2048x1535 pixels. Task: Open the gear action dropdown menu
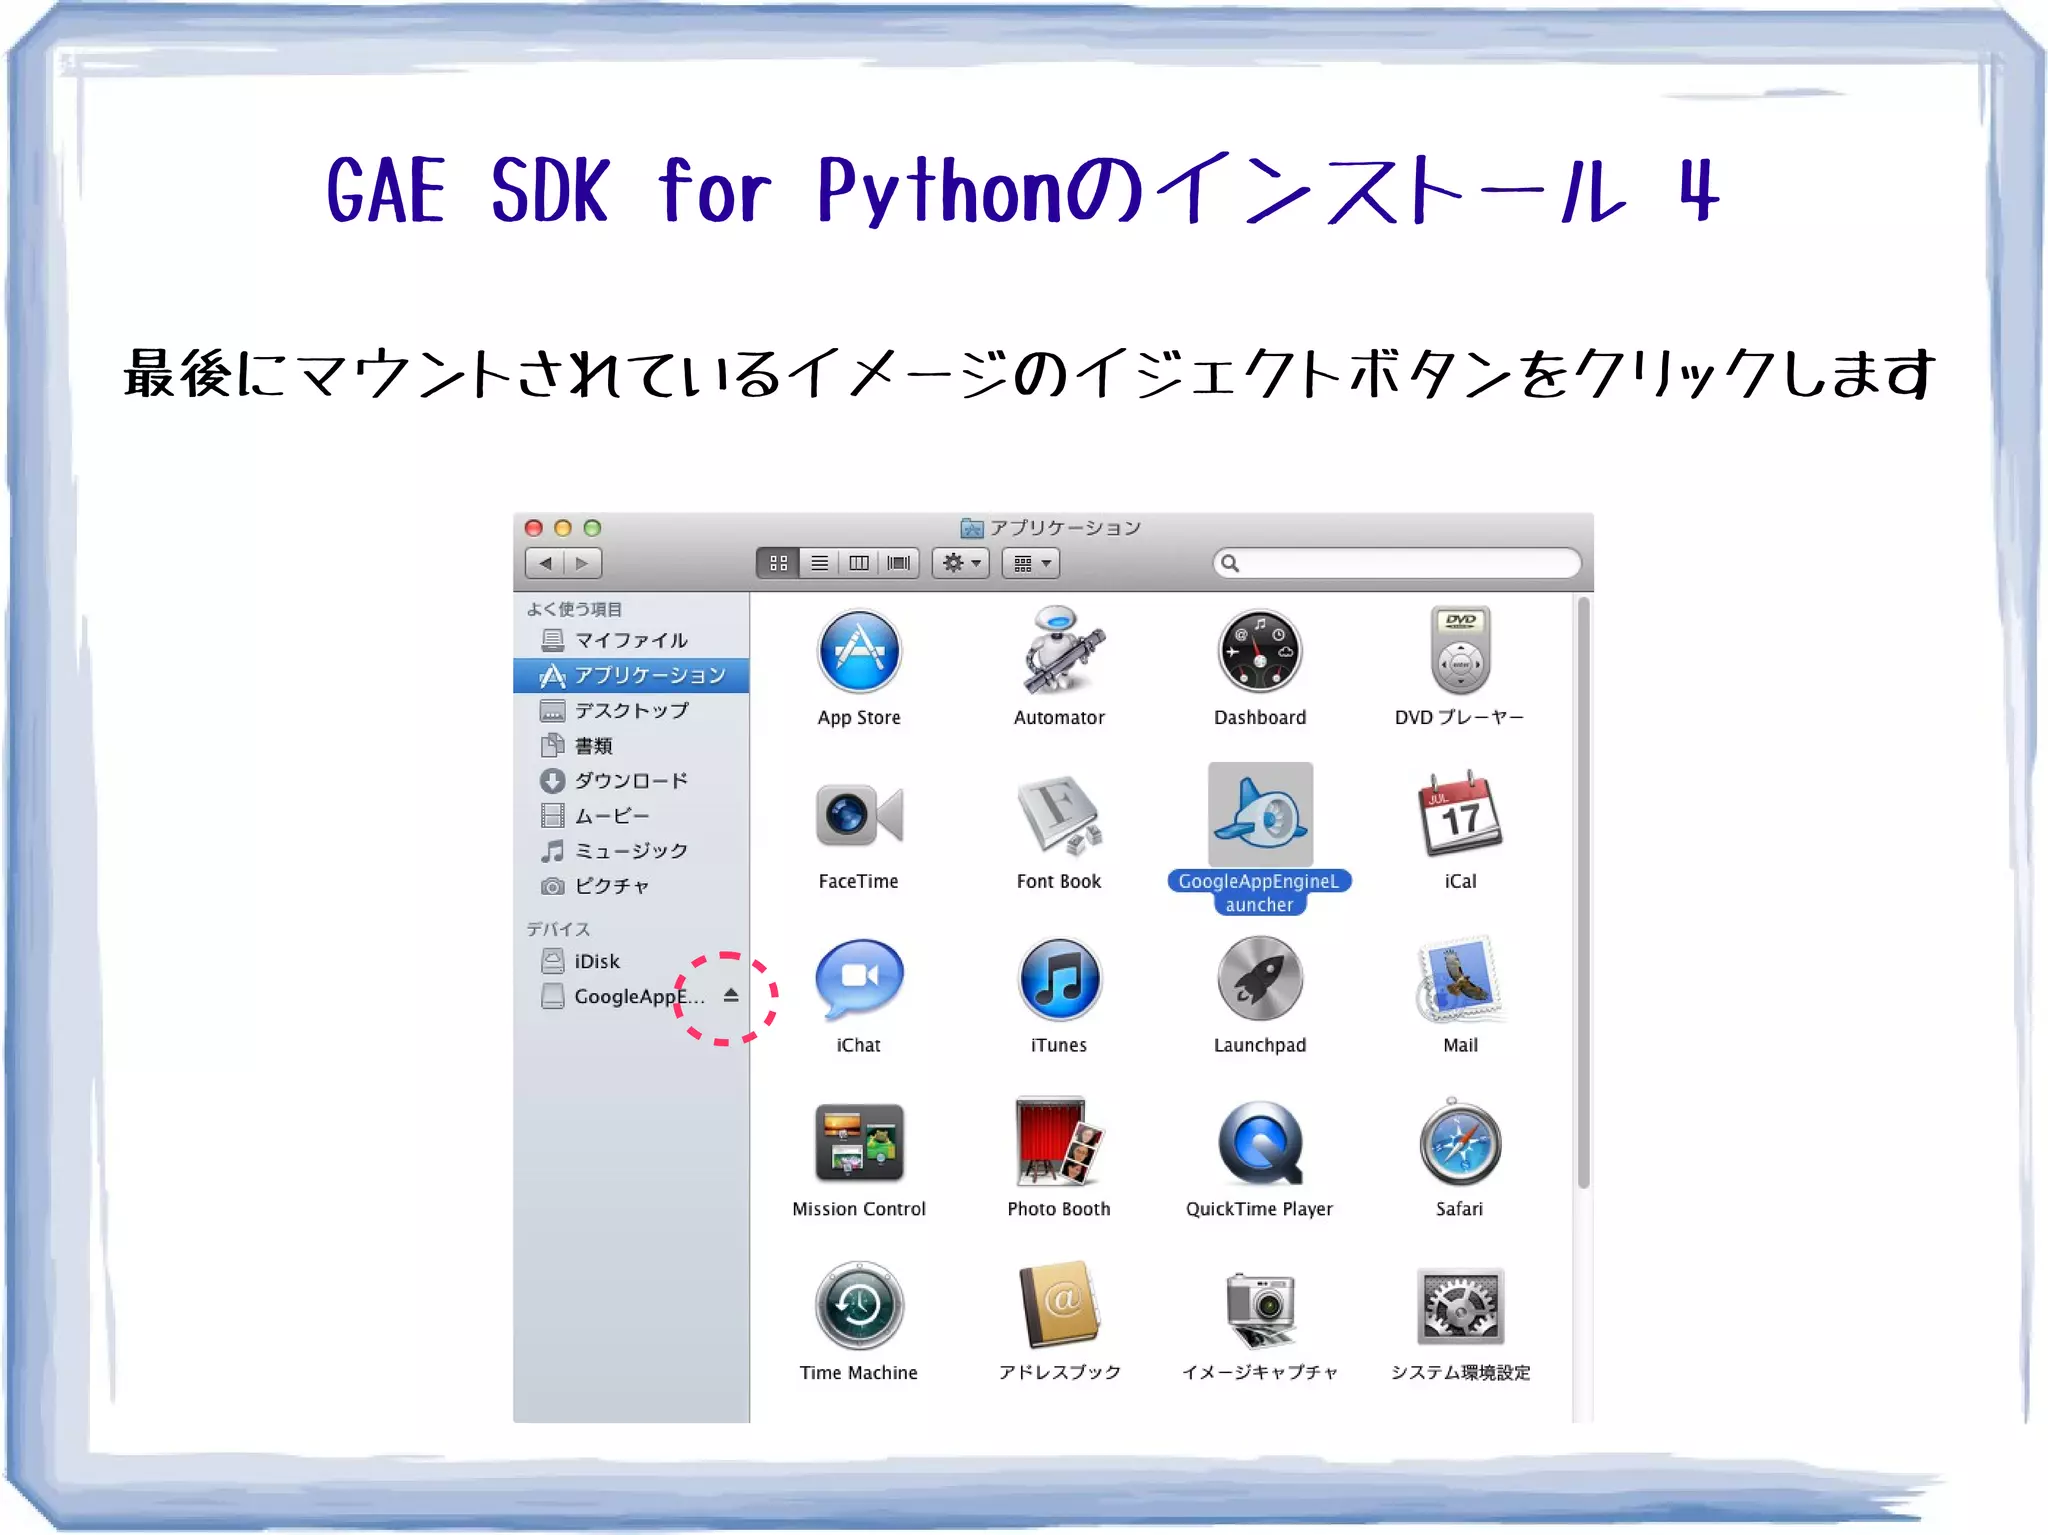point(961,563)
